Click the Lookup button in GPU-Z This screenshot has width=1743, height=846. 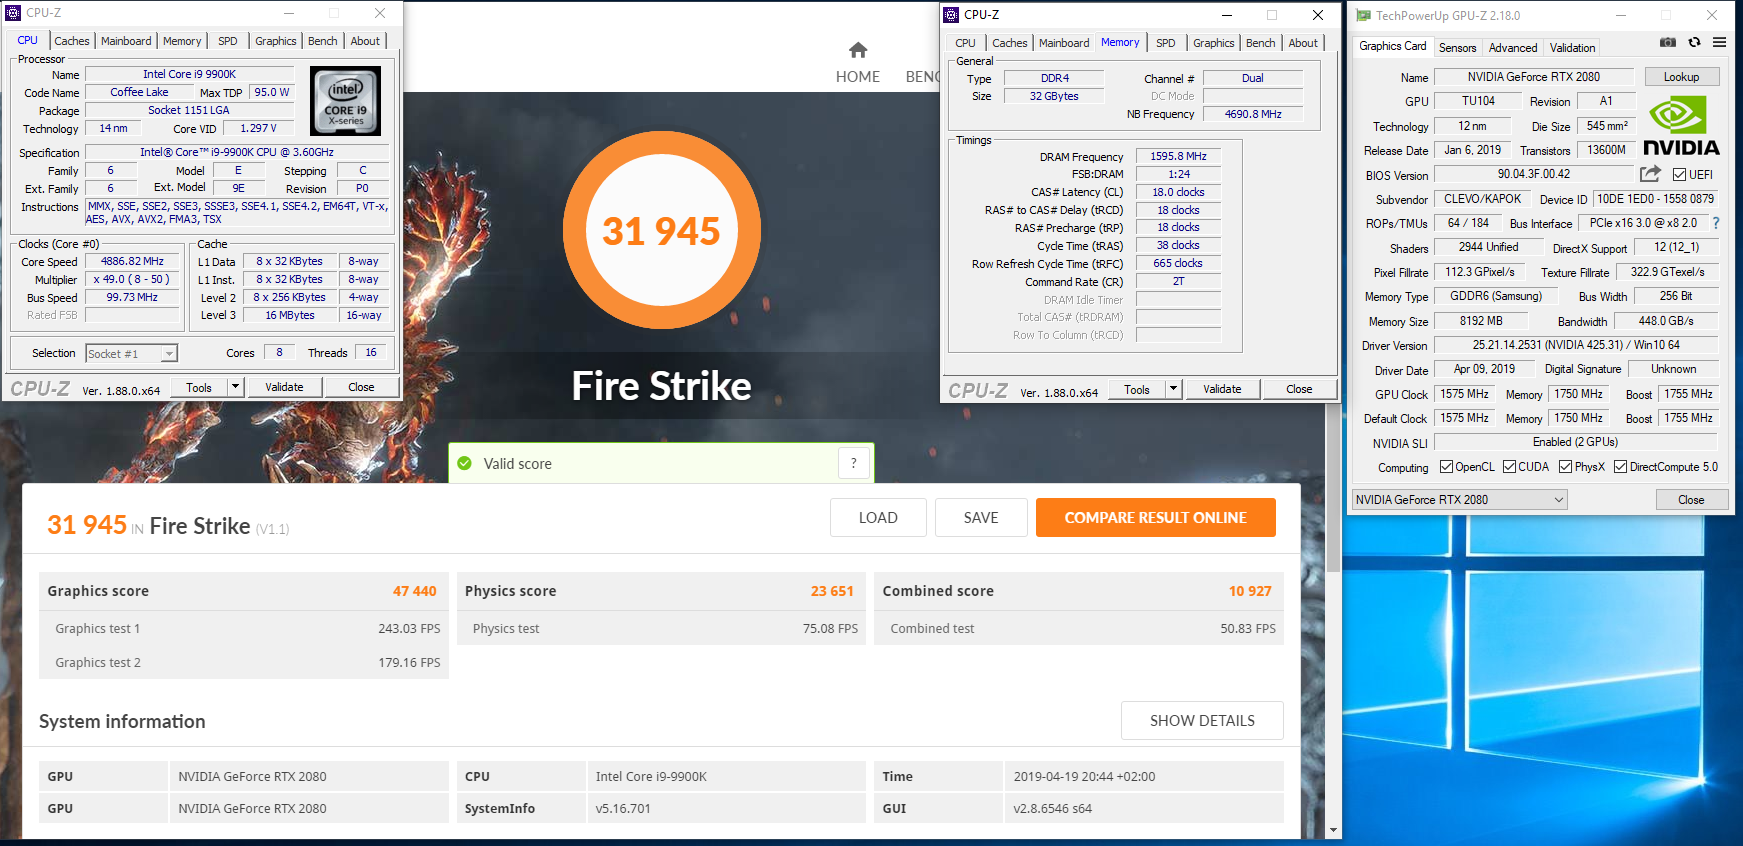pyautogui.click(x=1681, y=77)
